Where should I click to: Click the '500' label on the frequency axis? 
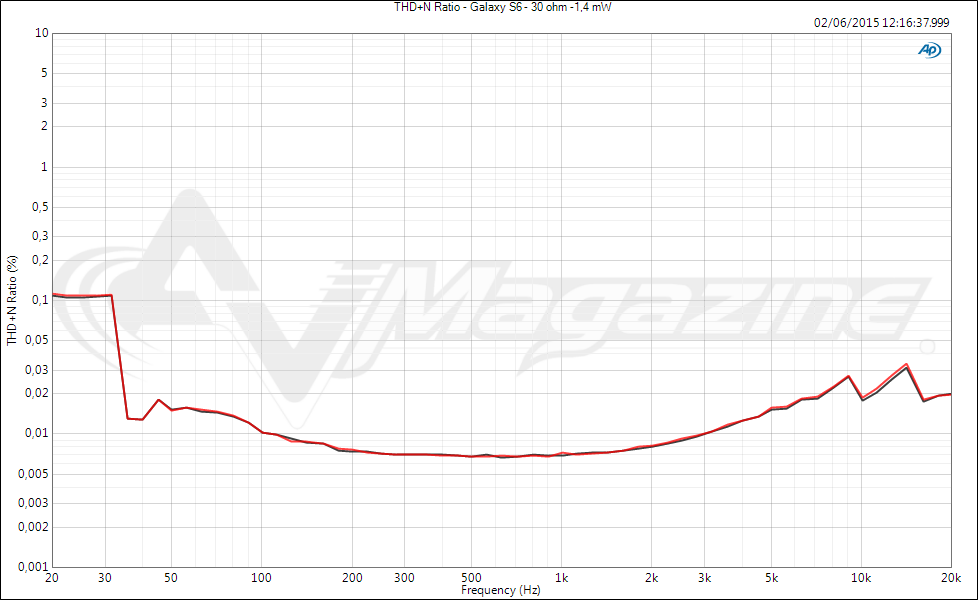pyautogui.click(x=471, y=578)
